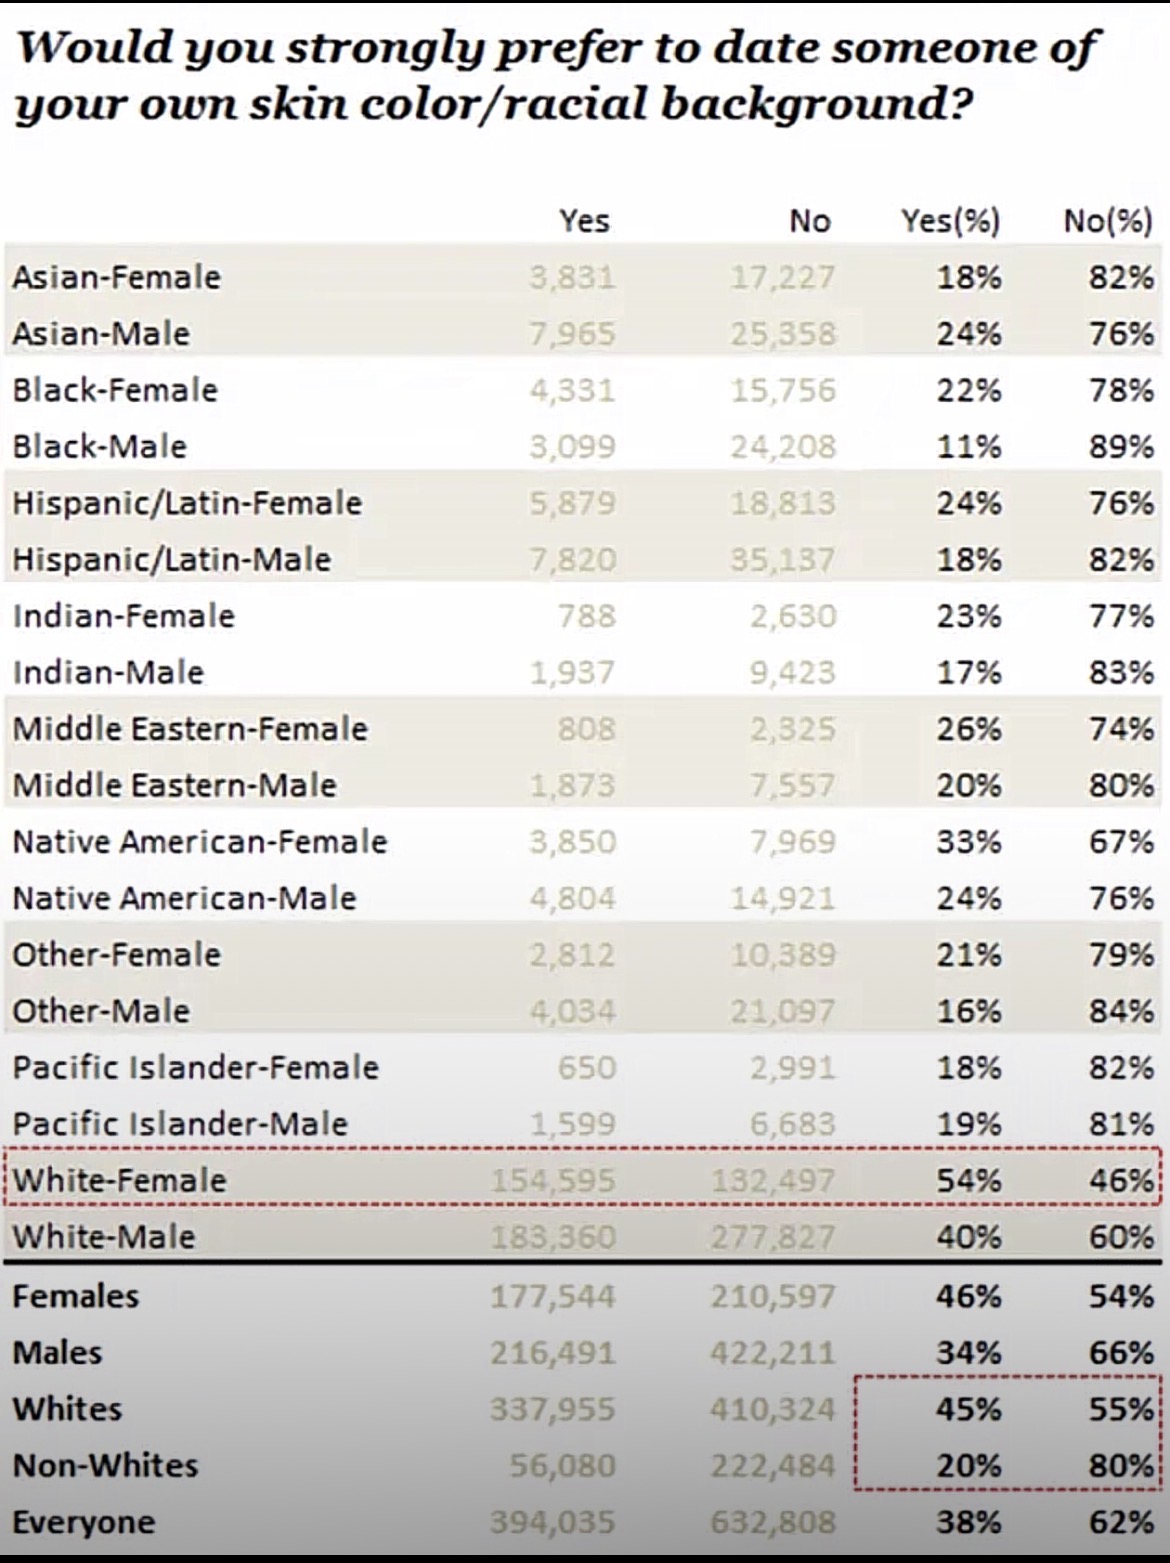Click the Asian-Female row label
Screen dimensions: 1170x1563
coord(117,277)
